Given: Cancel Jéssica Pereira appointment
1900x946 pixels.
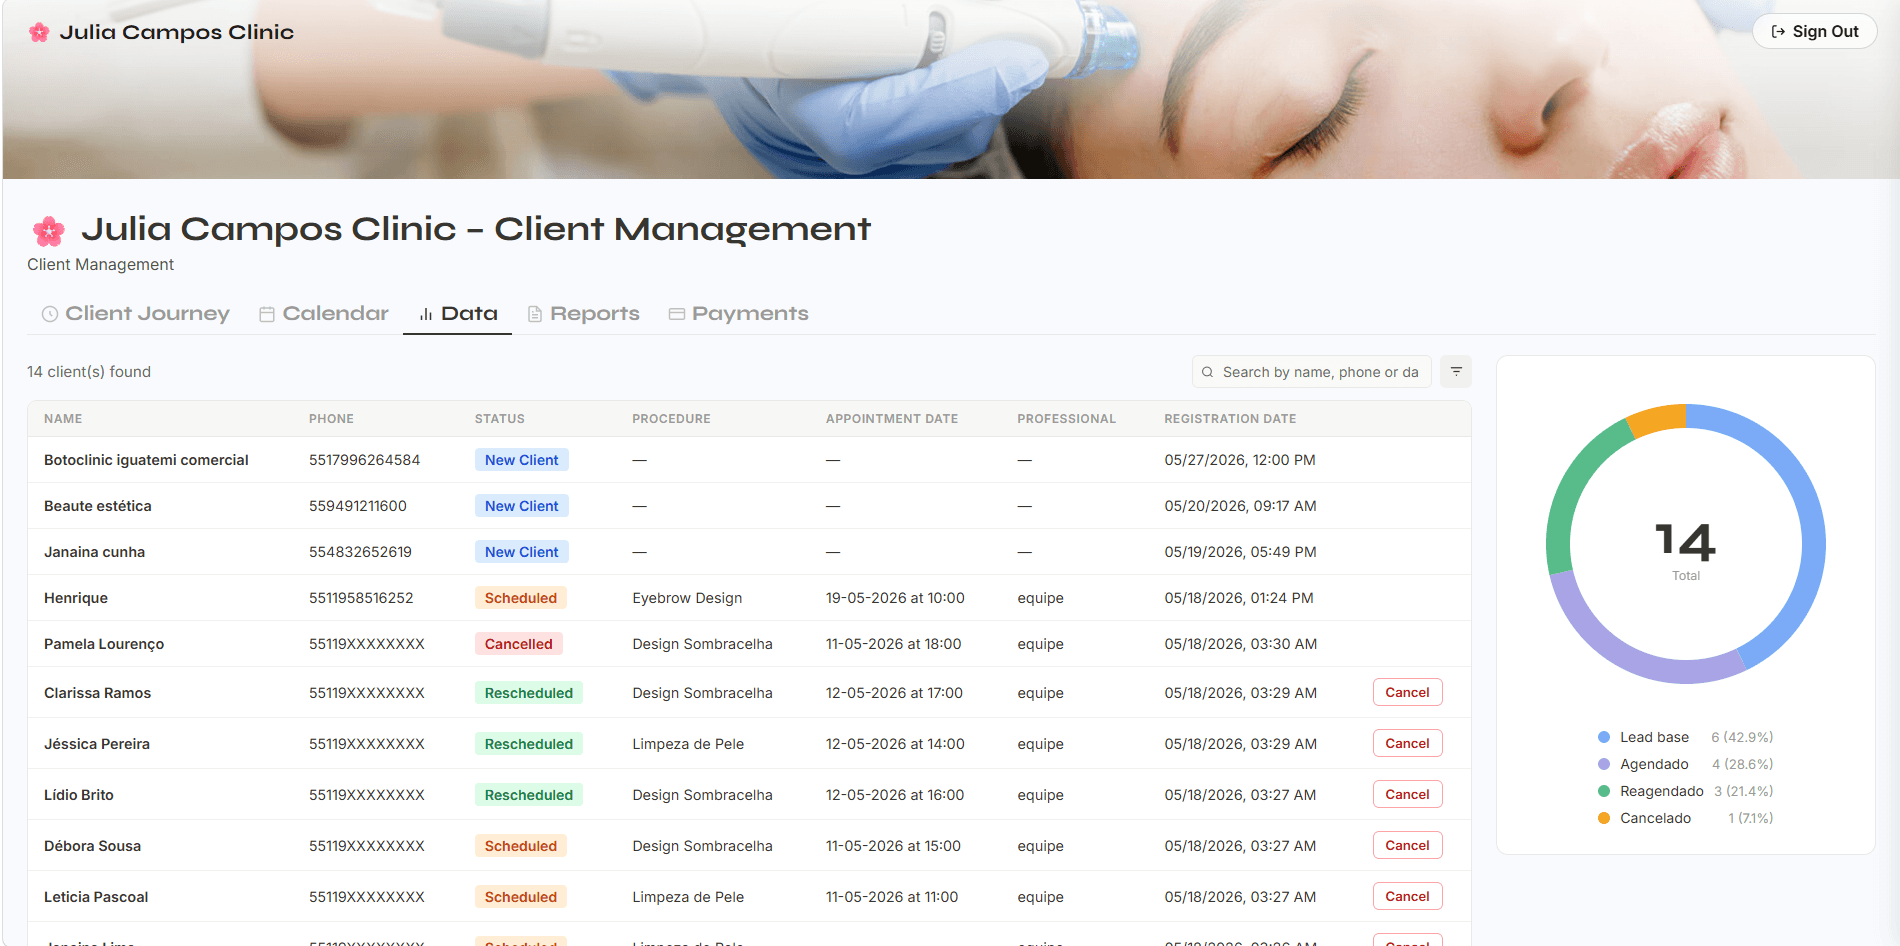Looking at the screenshot, I should 1407,743.
